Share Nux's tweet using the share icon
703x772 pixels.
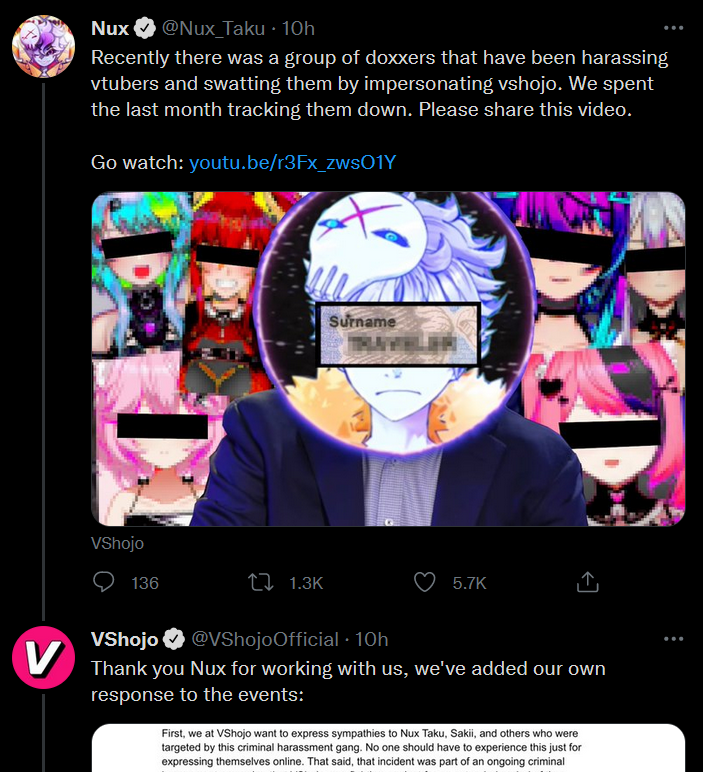pos(587,582)
